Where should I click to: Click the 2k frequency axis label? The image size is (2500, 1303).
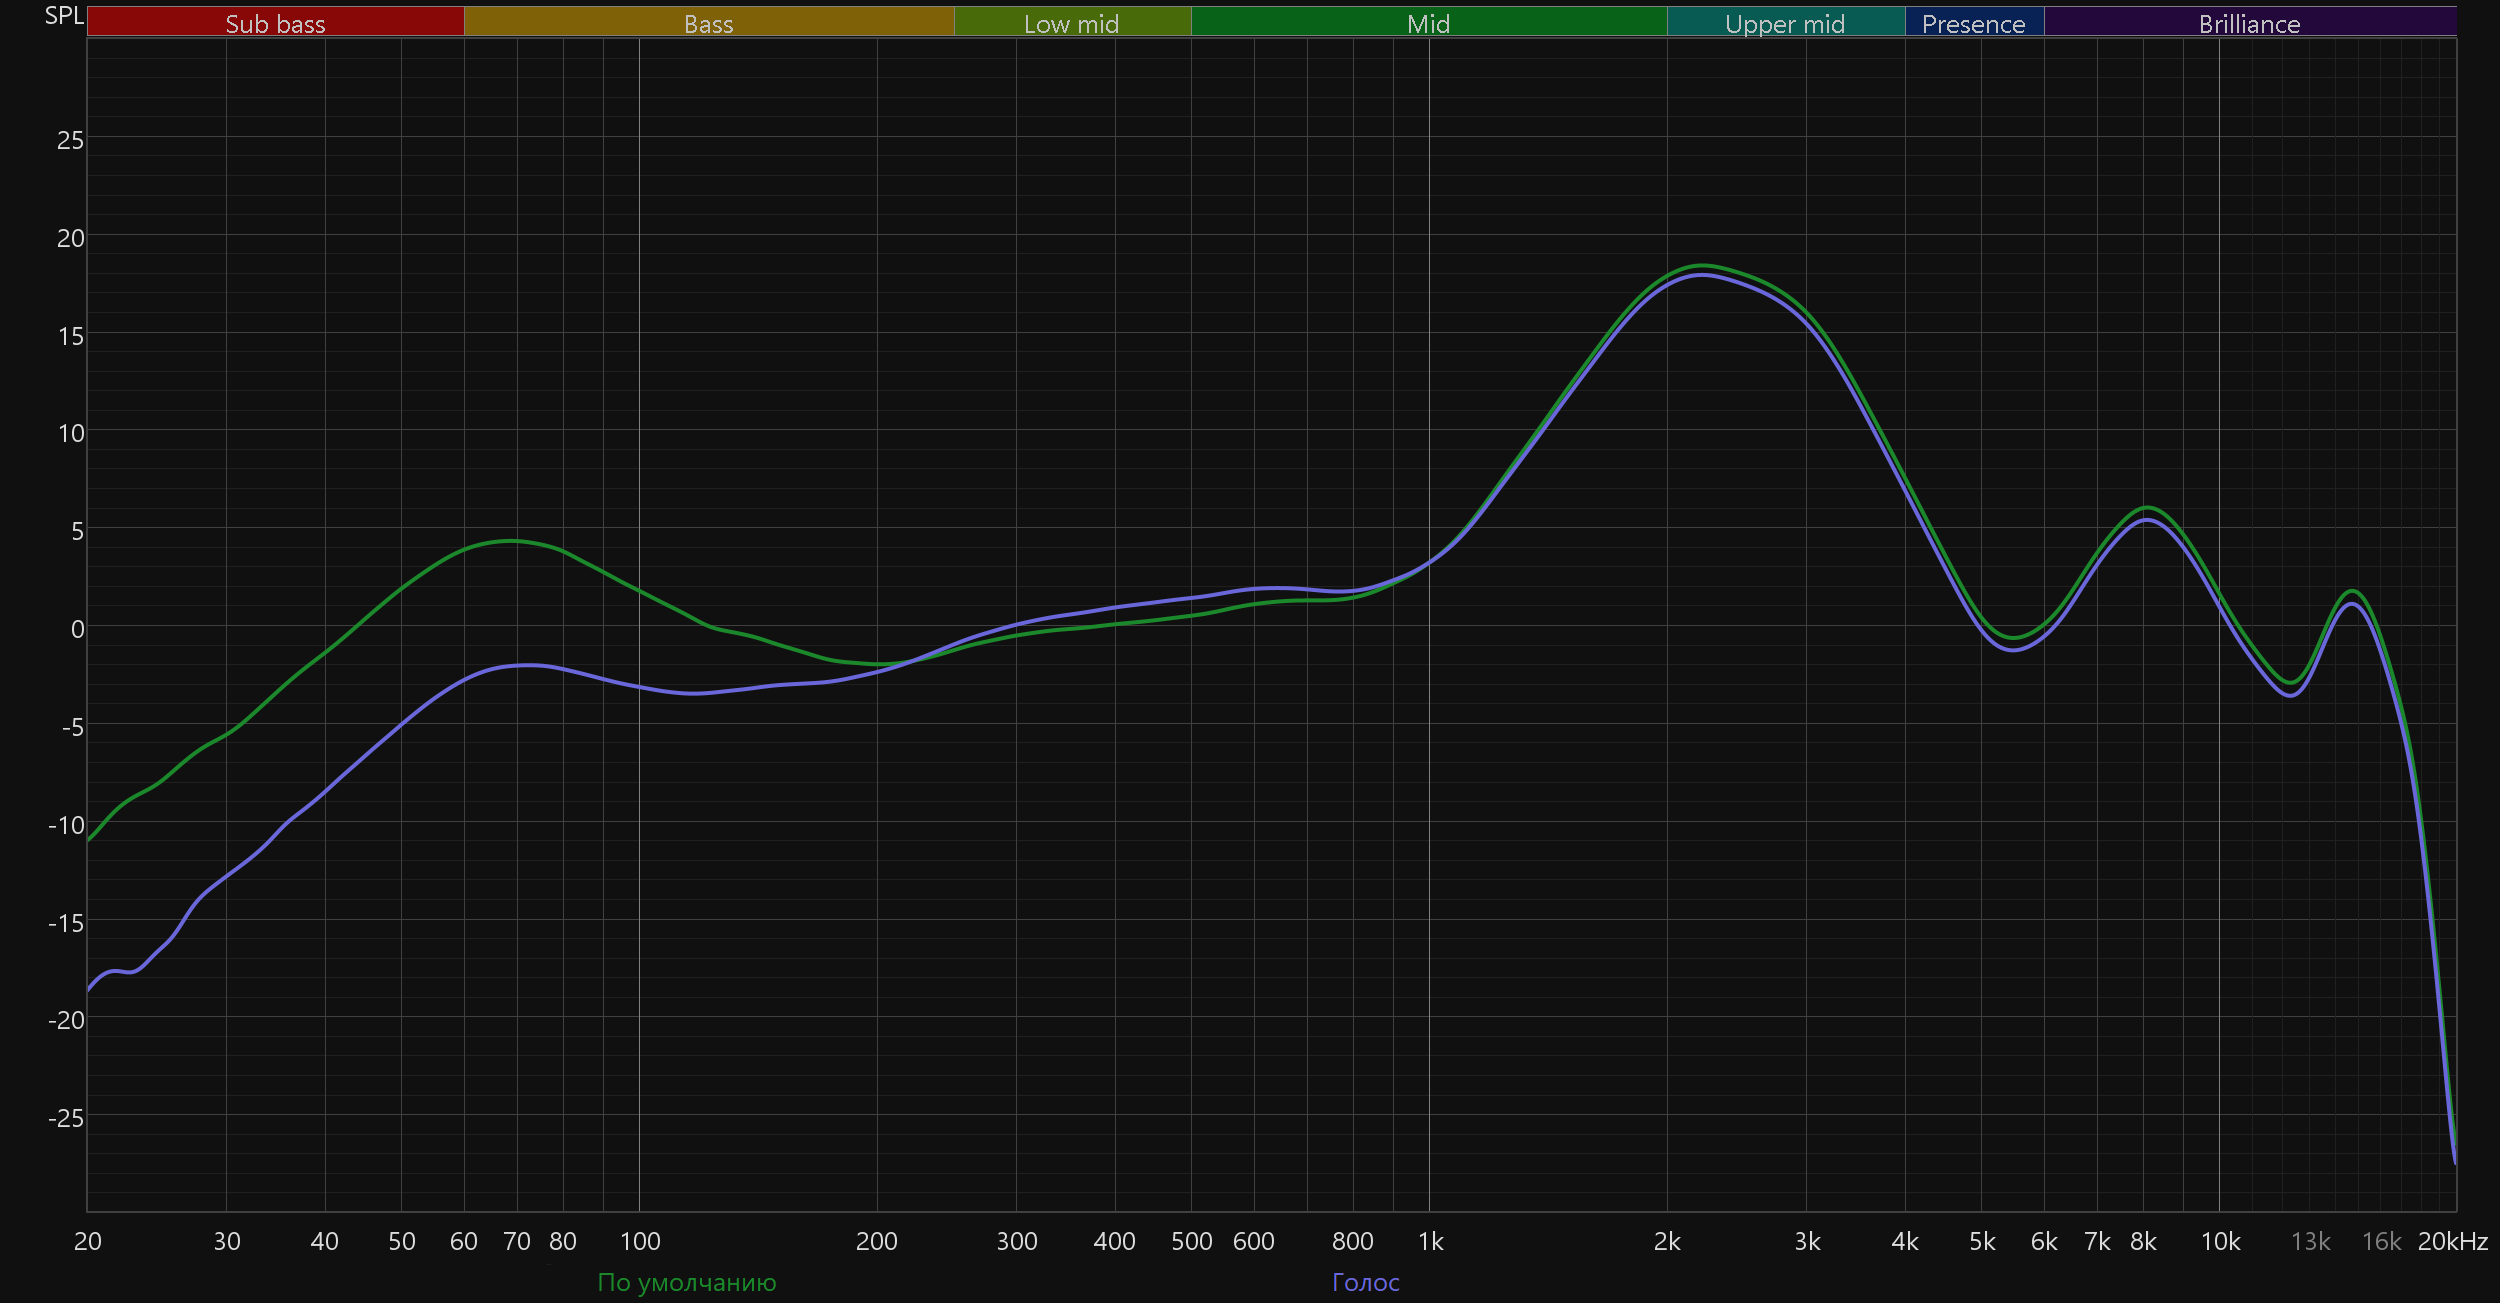point(1667,1241)
